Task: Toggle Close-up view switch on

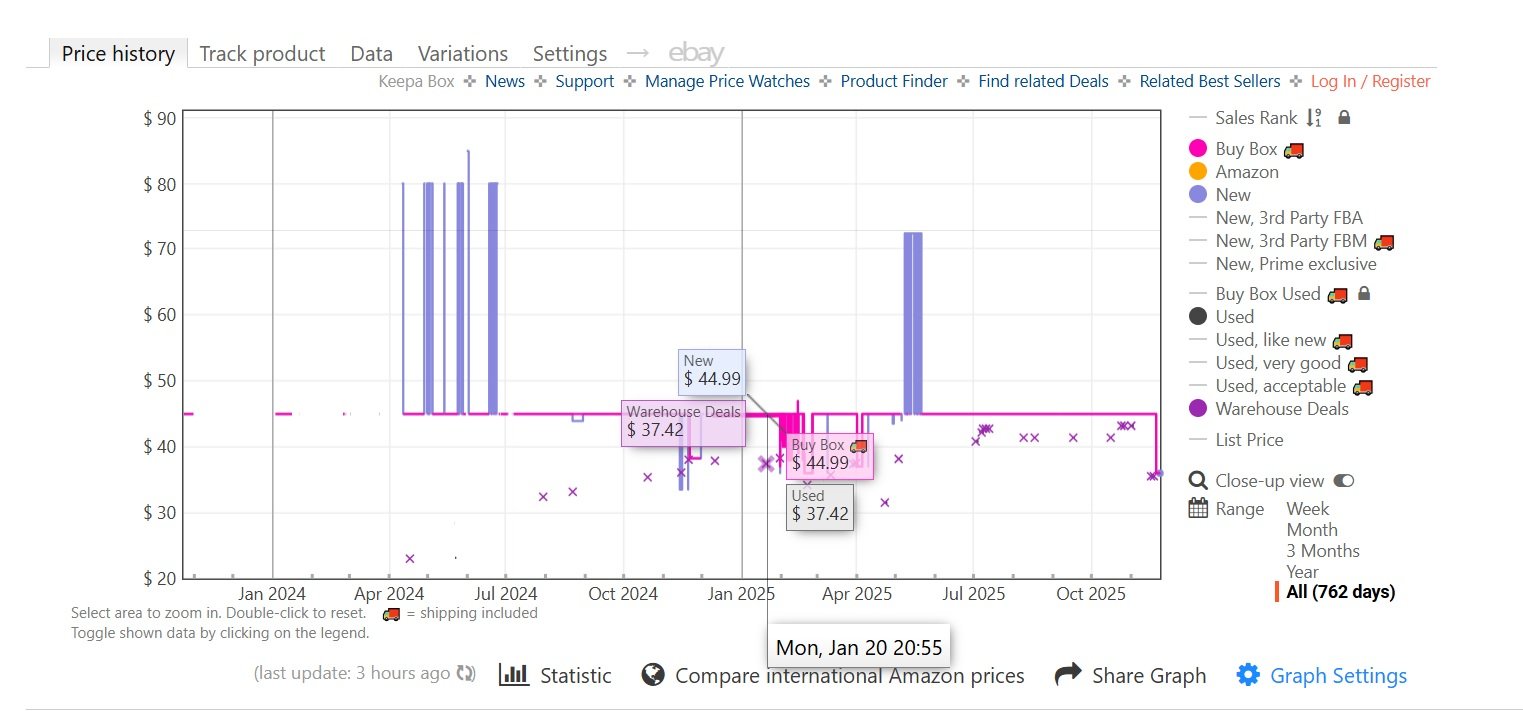Action: coord(1344,480)
